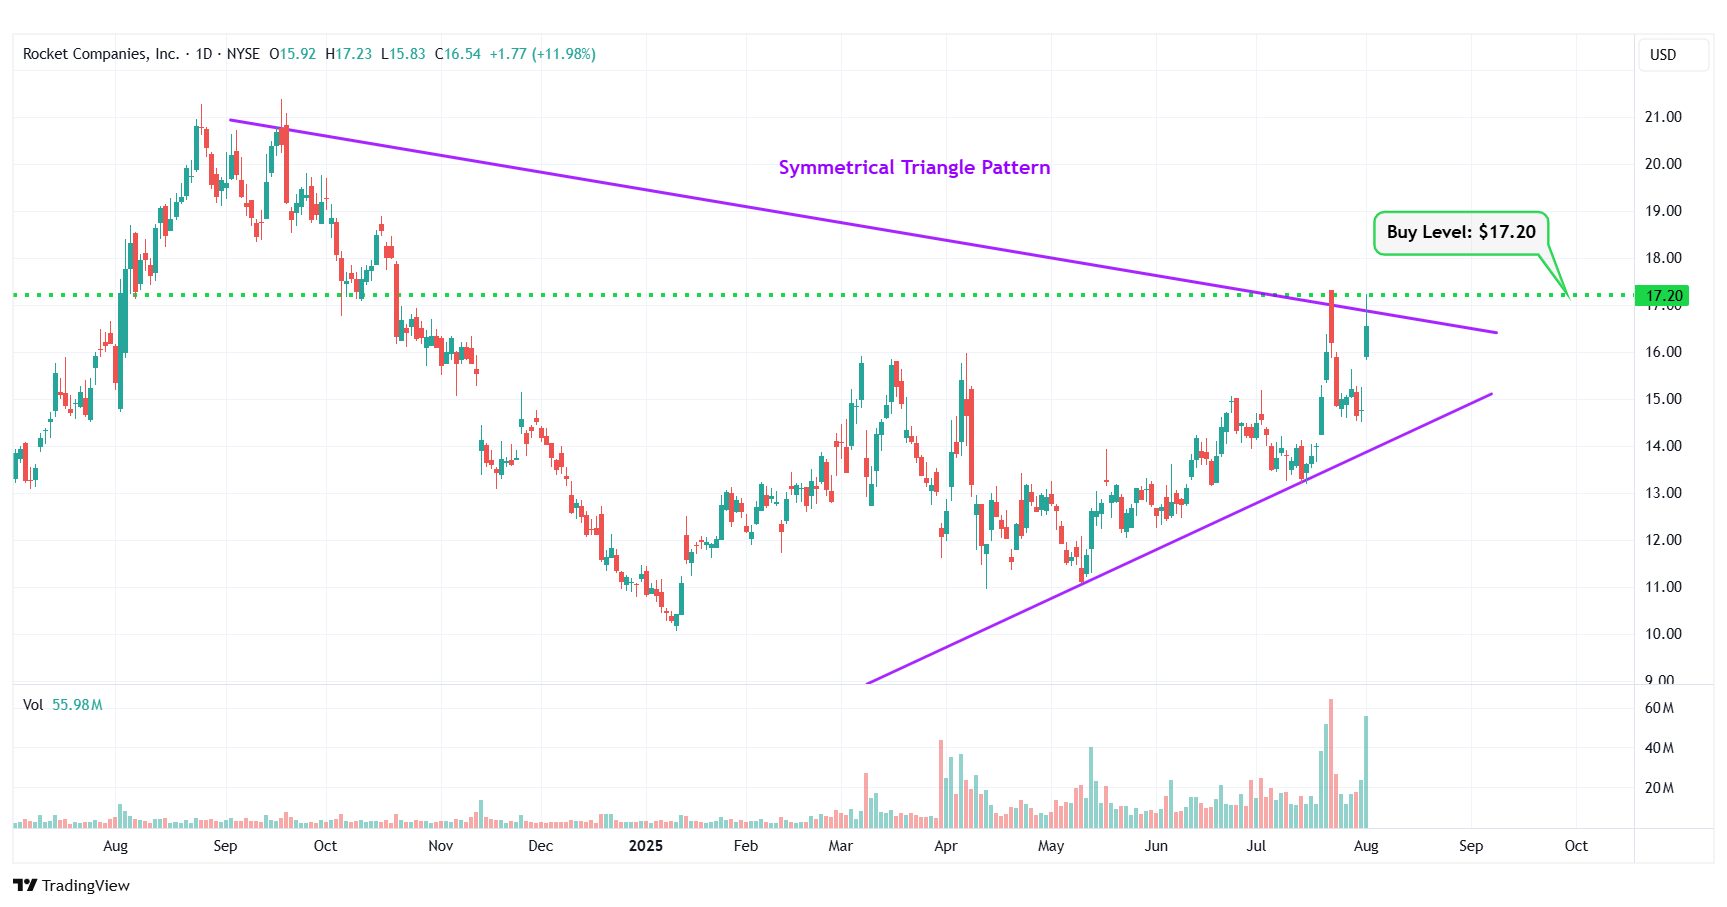The height and width of the screenshot is (907, 1727).
Task: Click the 18.00 price axis label
Action: (x=1663, y=258)
